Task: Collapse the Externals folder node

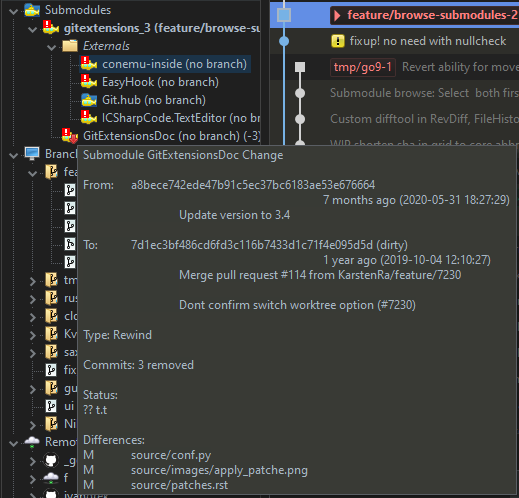Action: pos(52,47)
